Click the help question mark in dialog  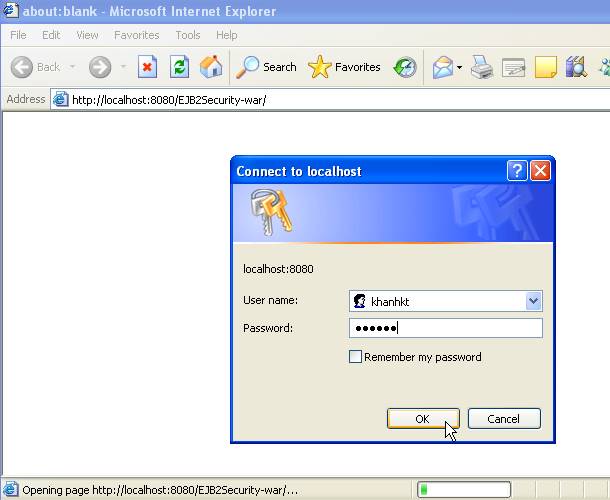click(517, 170)
